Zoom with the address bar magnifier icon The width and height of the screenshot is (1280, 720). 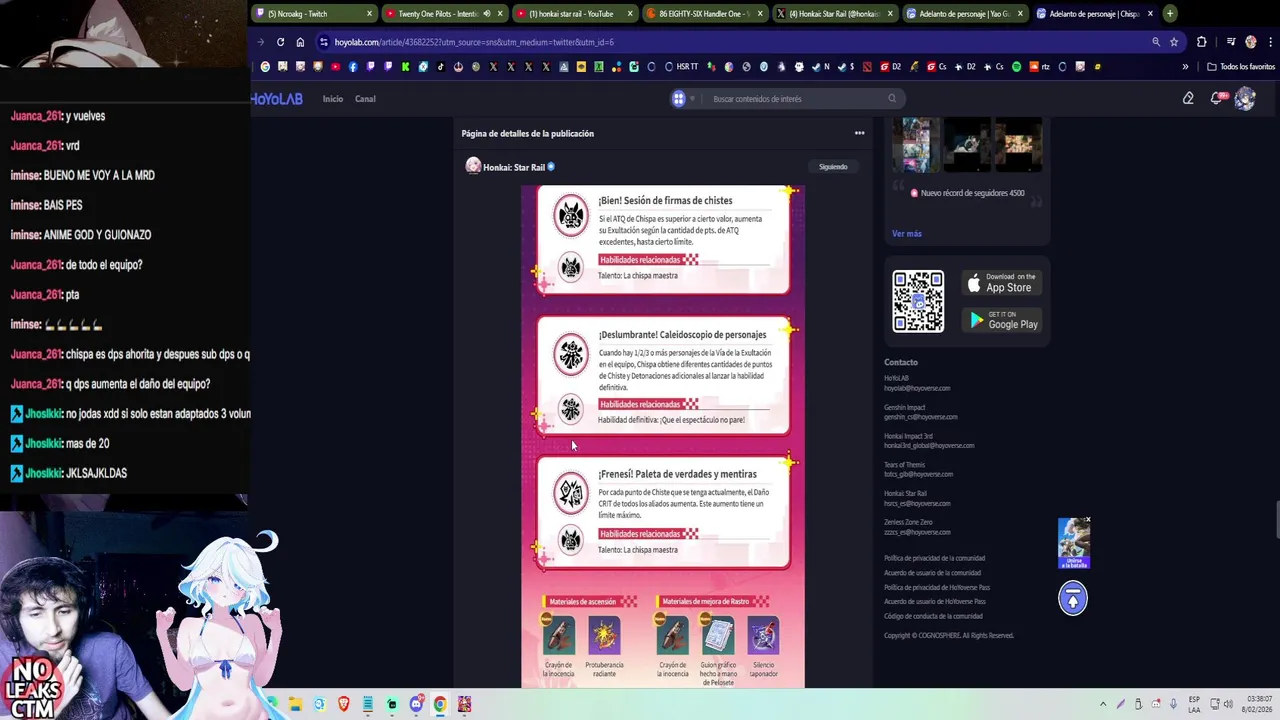click(1156, 42)
